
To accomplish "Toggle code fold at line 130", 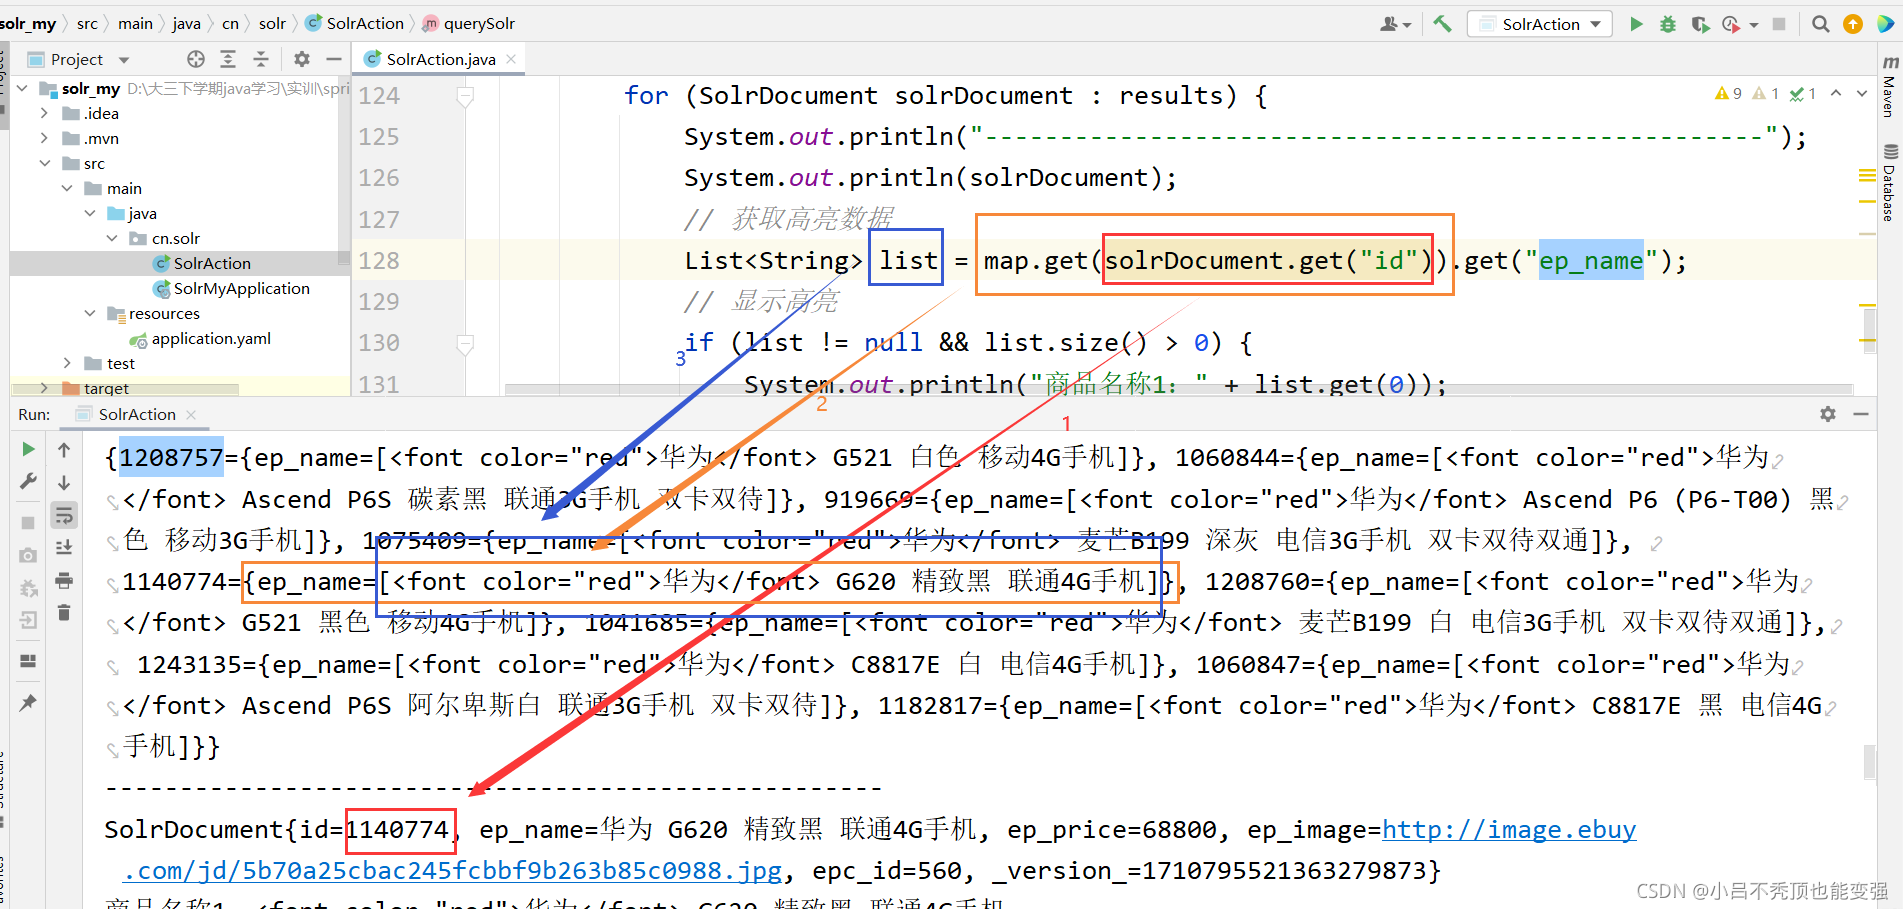I will tap(465, 344).
